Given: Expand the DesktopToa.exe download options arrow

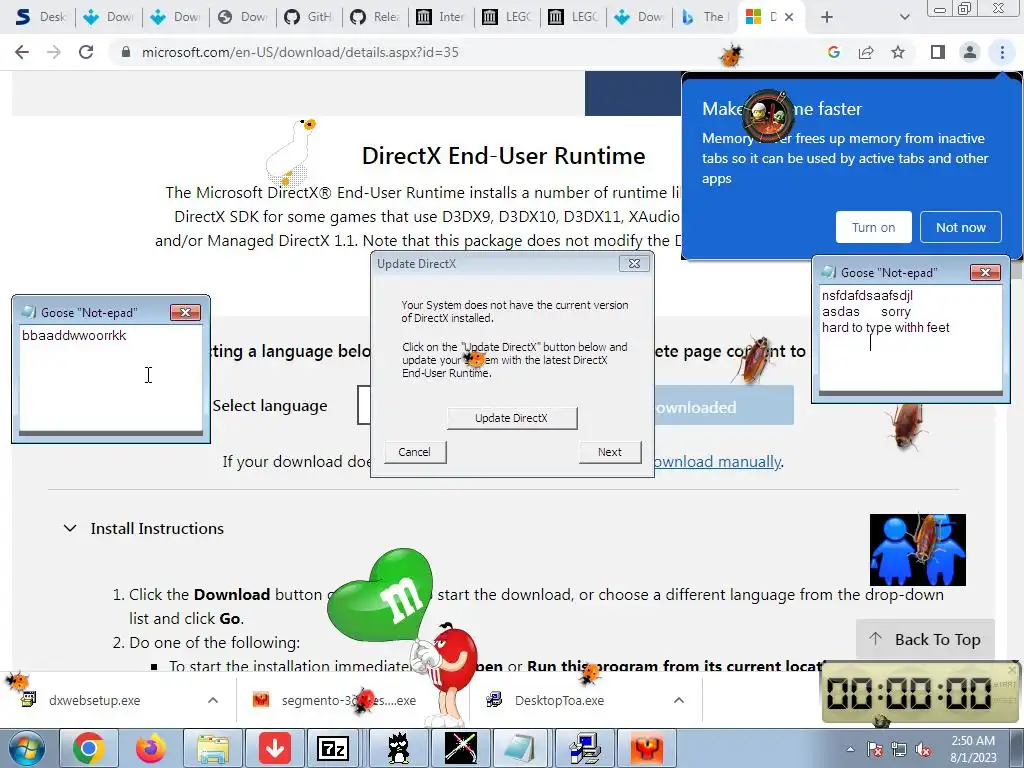Looking at the screenshot, I should (679, 700).
